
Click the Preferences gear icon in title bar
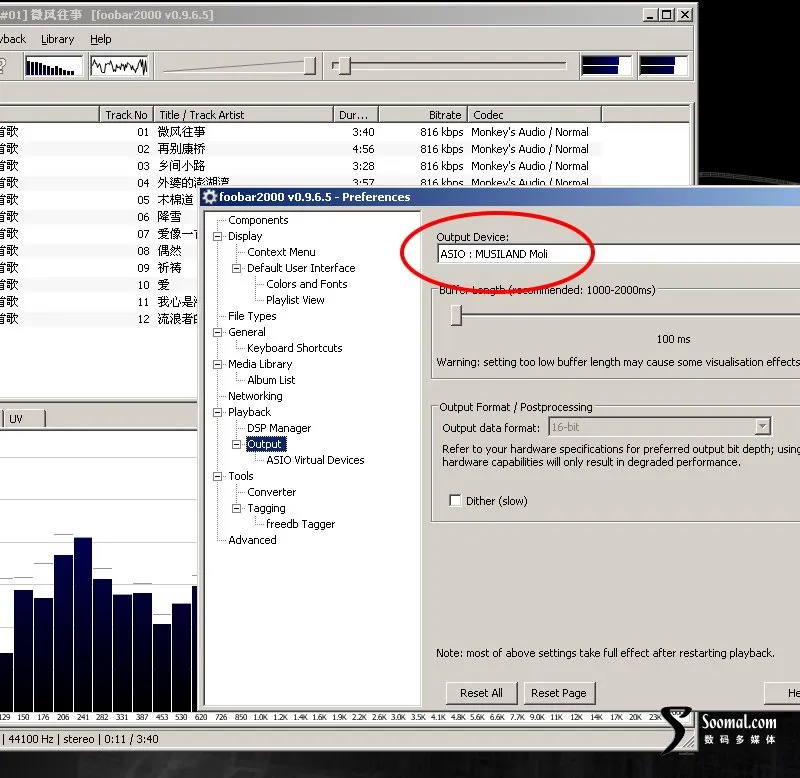(210, 197)
